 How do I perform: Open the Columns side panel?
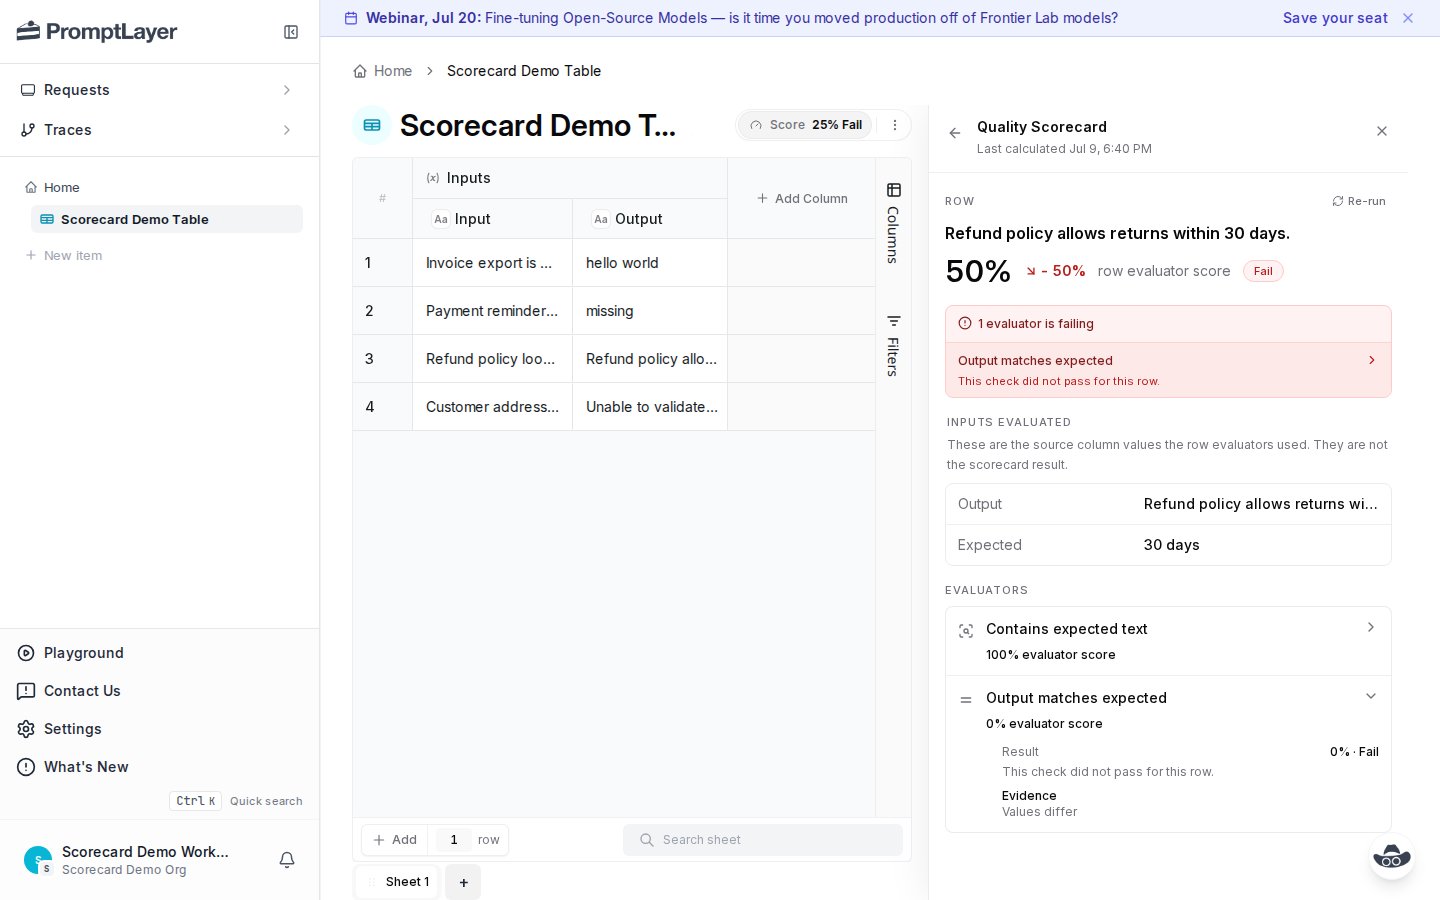893,224
